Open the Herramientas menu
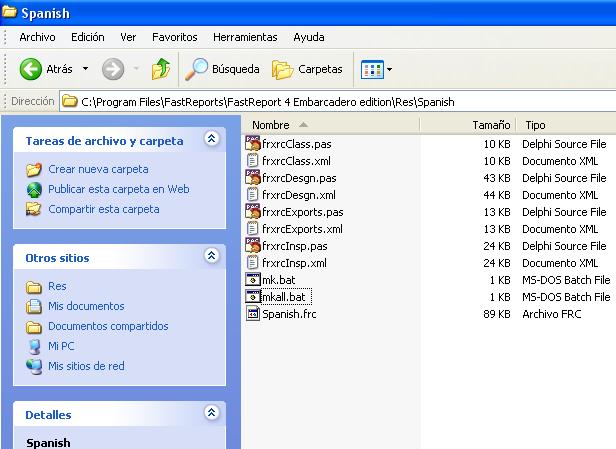The height and width of the screenshot is (449, 616). tap(245, 37)
